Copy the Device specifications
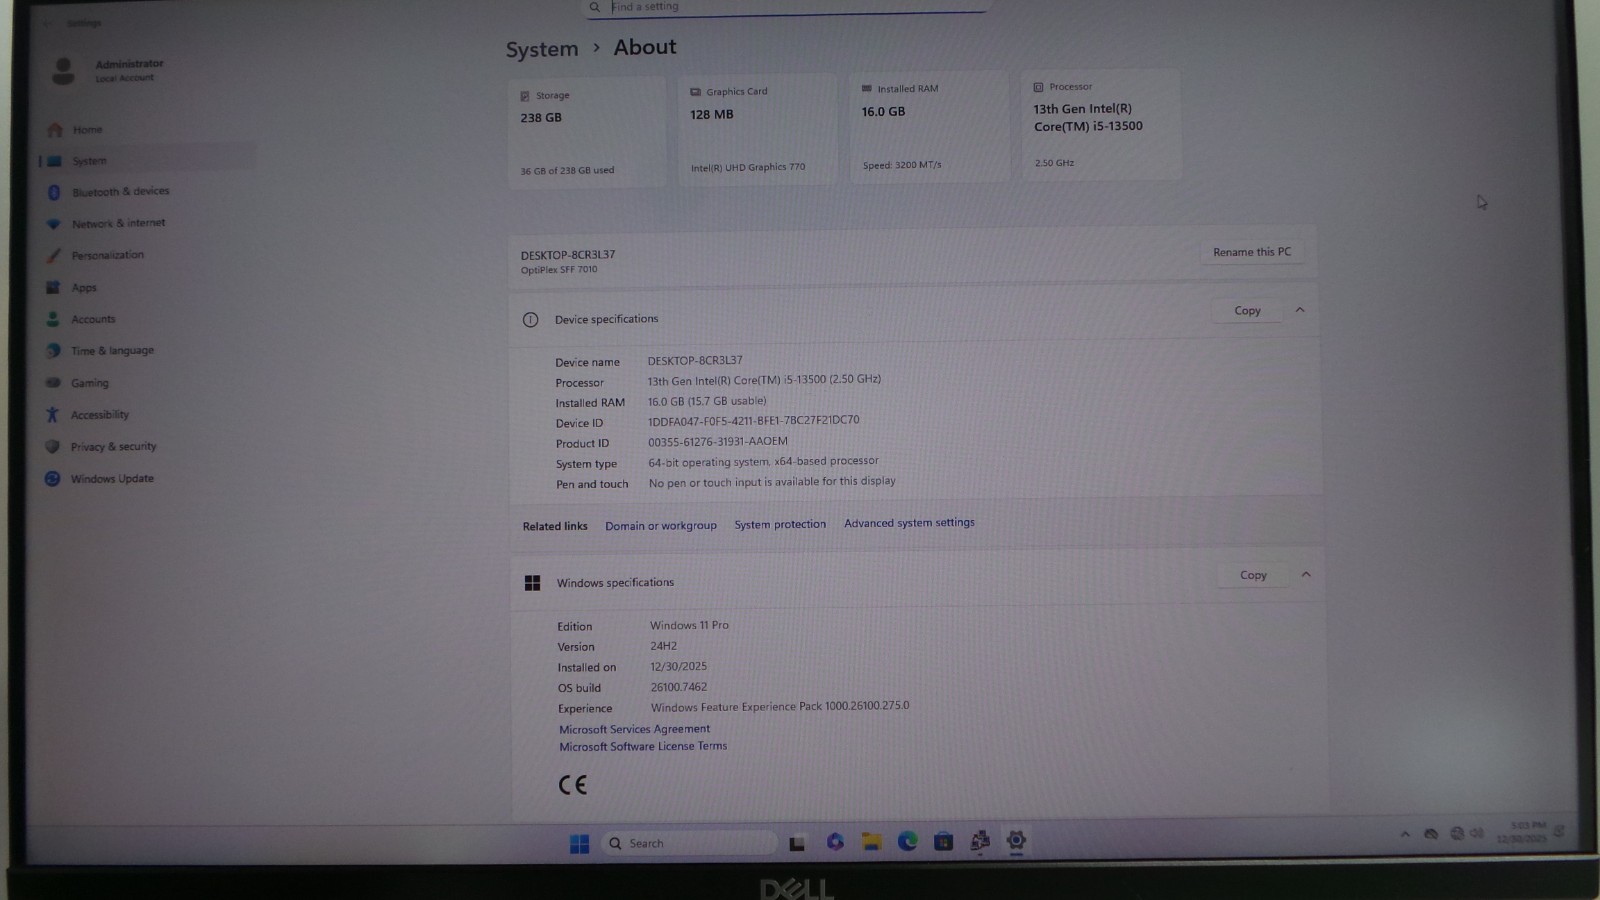 [x=1247, y=311]
